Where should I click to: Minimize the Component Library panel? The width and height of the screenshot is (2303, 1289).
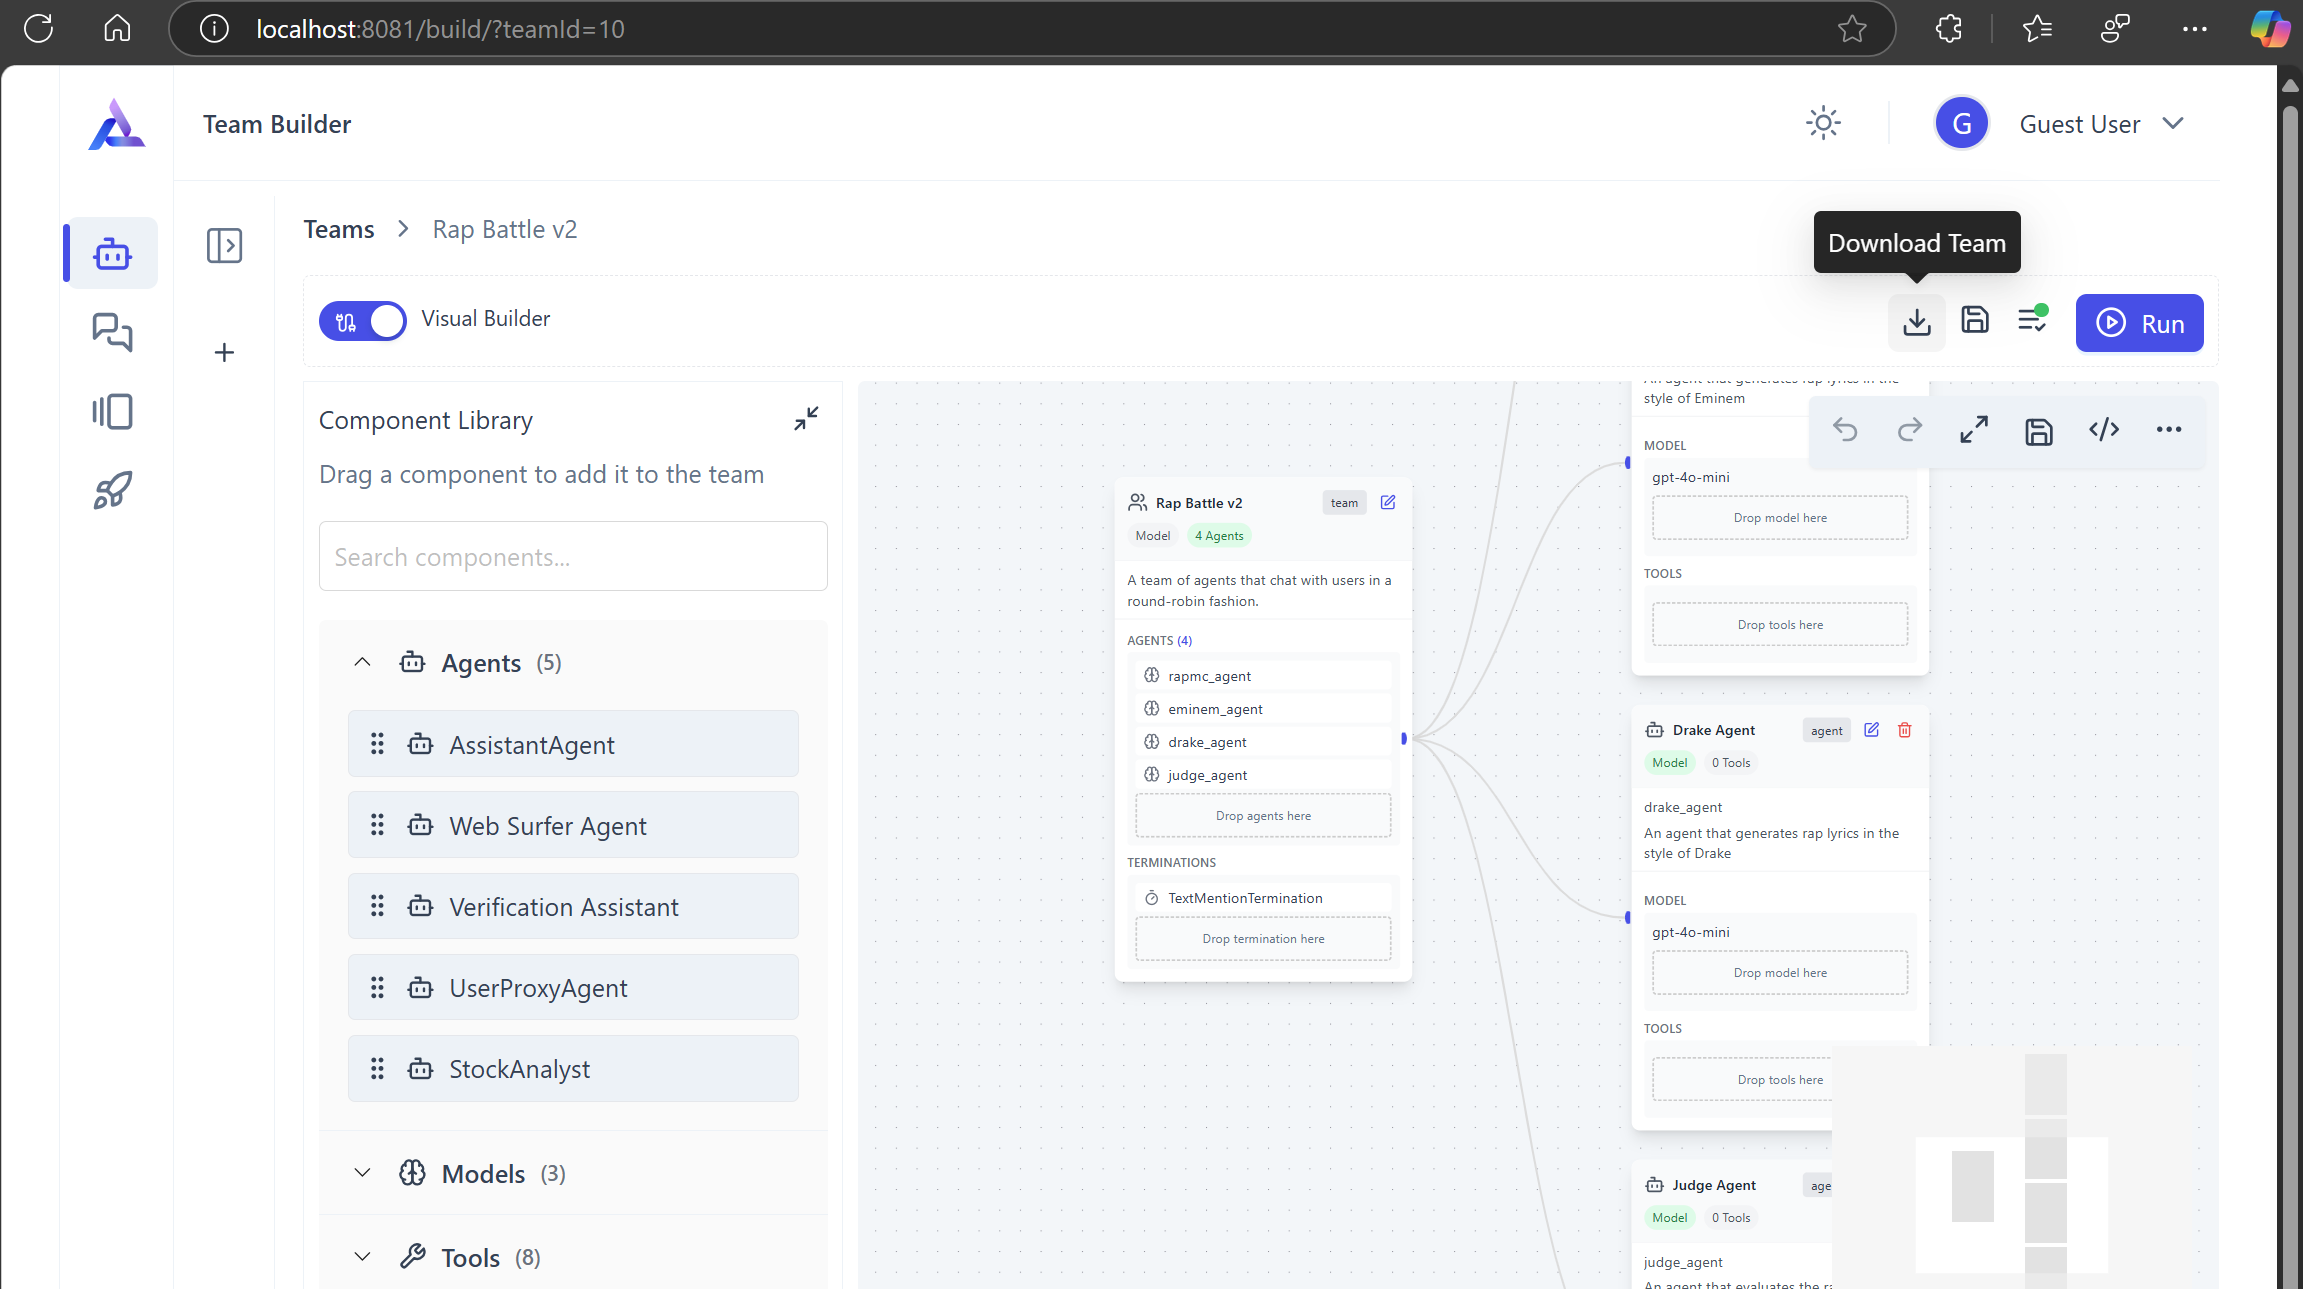click(x=806, y=418)
